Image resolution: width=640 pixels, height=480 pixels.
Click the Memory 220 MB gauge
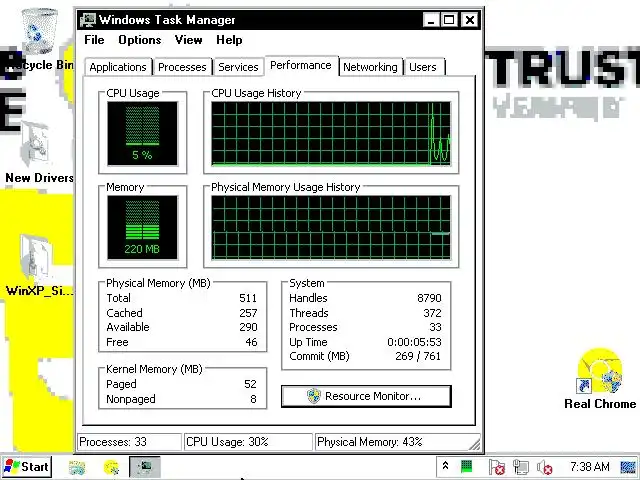142,227
